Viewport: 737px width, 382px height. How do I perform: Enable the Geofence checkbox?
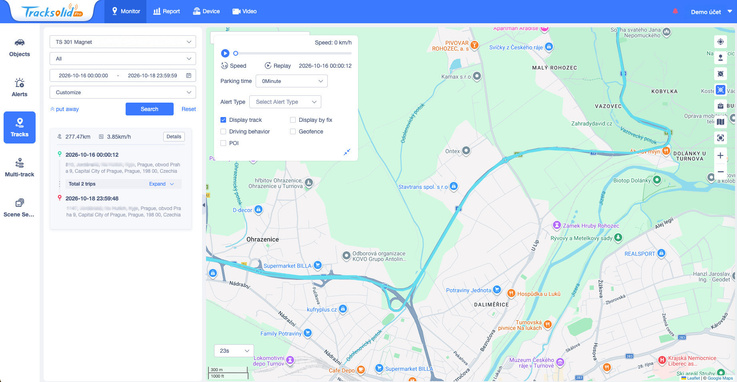pos(293,132)
